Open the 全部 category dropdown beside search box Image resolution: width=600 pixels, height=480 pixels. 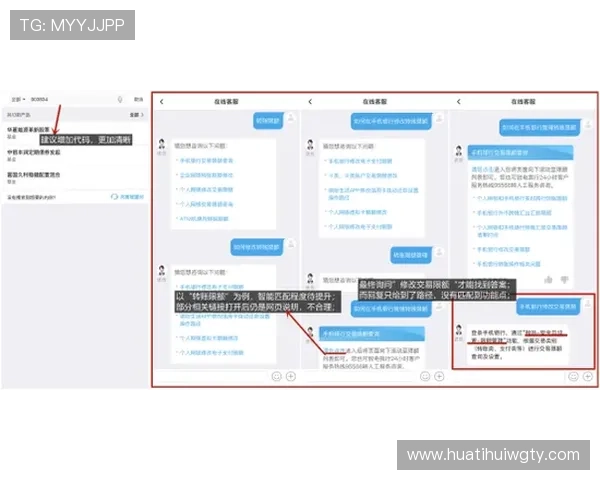pyautogui.click(x=18, y=100)
